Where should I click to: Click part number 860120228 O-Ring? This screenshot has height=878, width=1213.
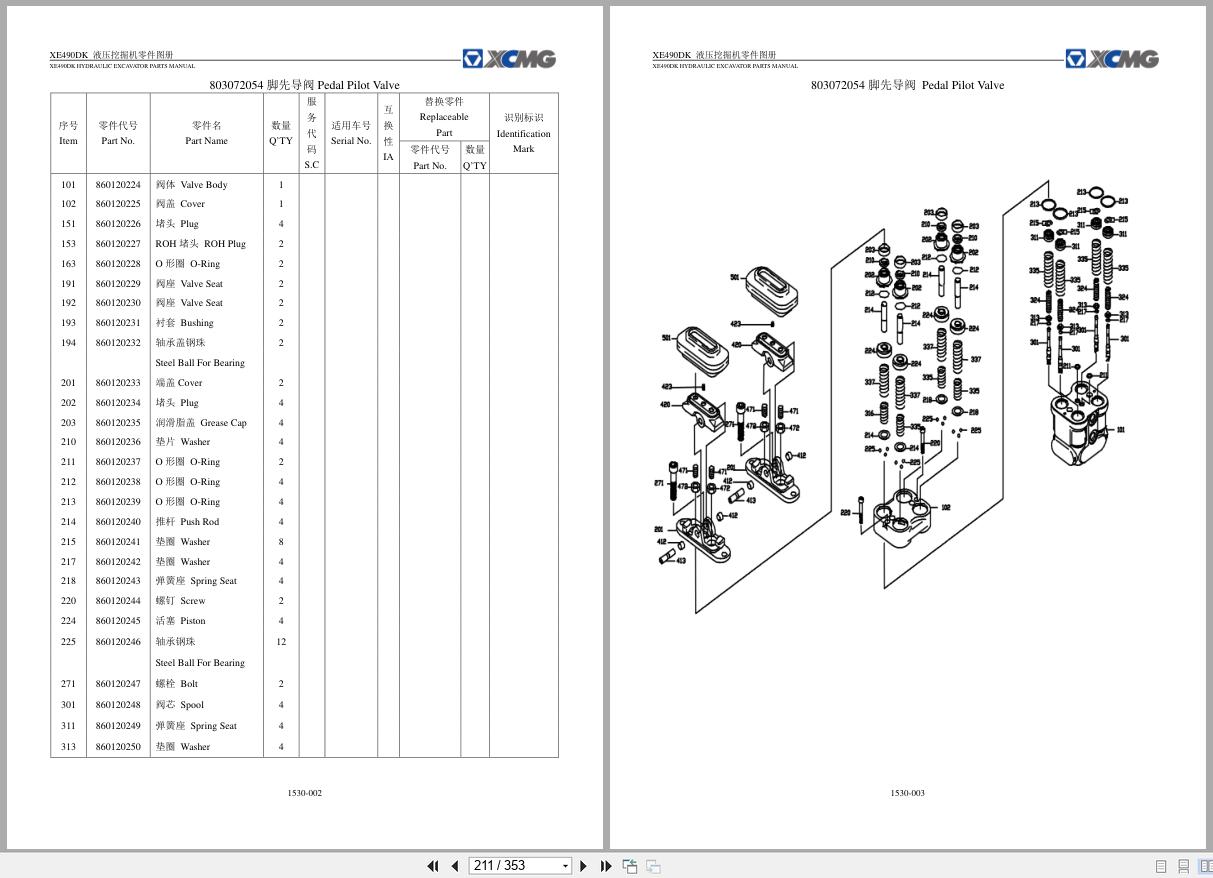click(118, 264)
